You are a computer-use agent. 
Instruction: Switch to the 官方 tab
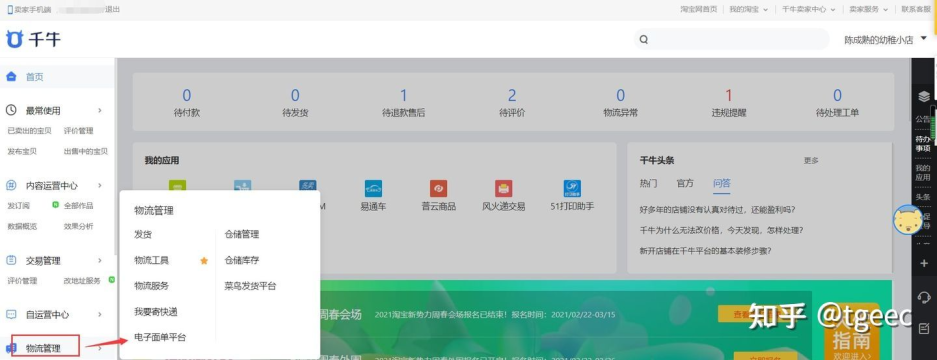[x=685, y=183]
